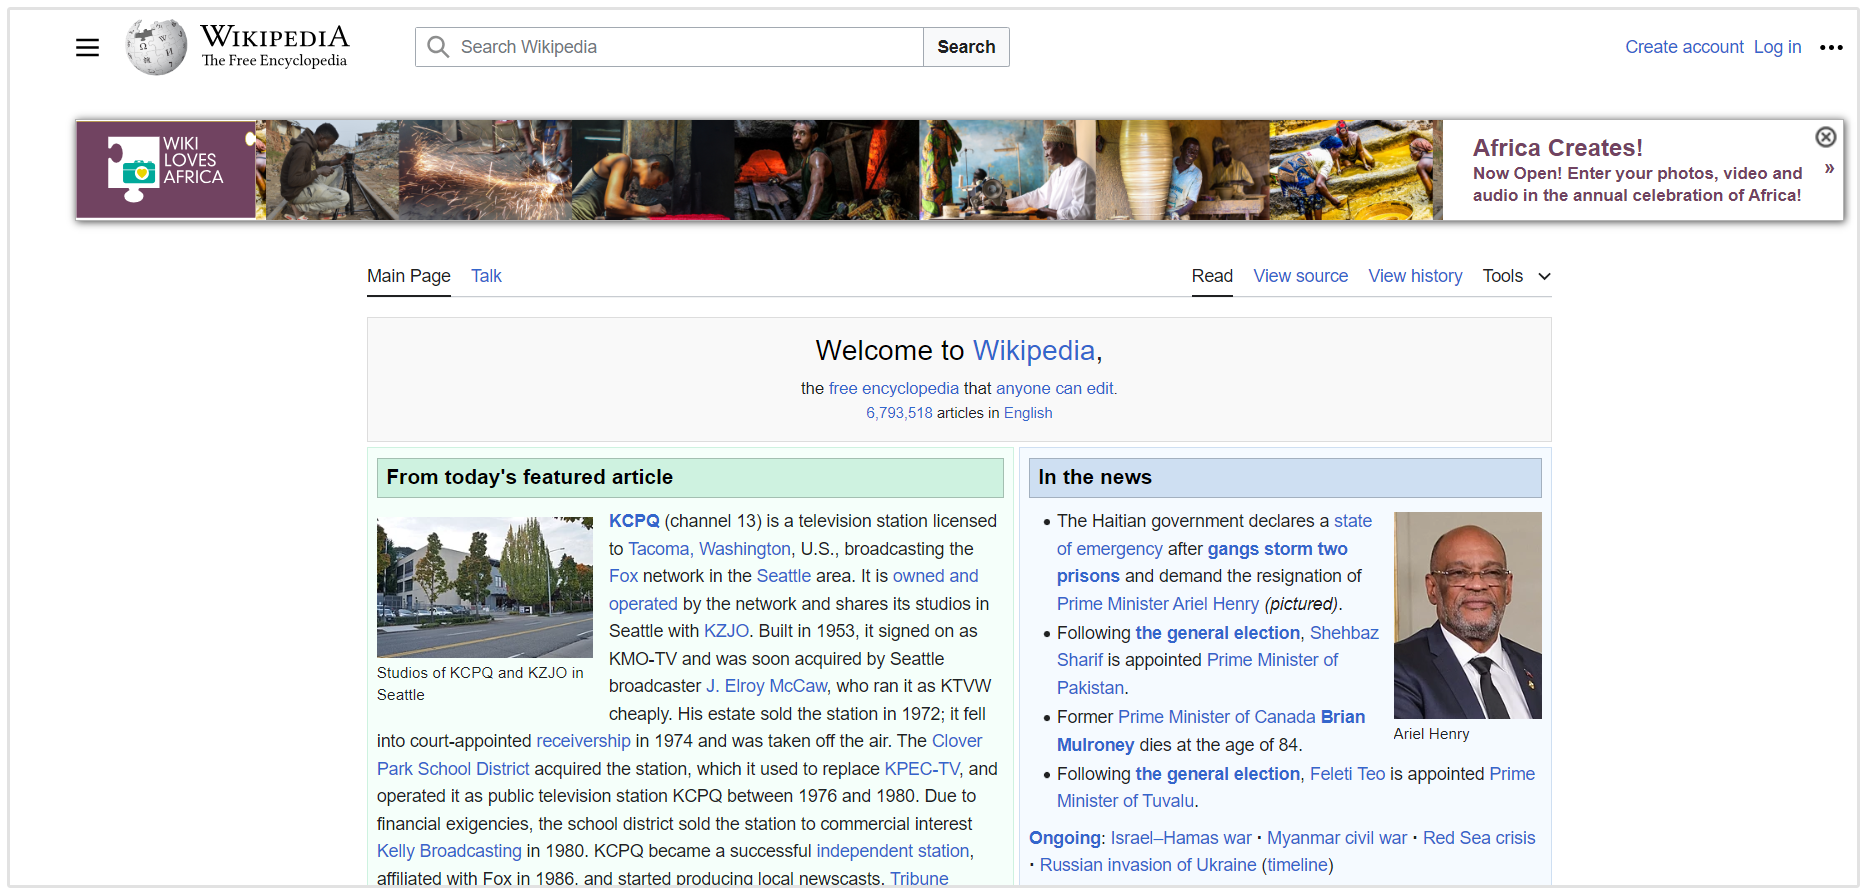Dismiss the Africa Creates banner

pos(1825,137)
